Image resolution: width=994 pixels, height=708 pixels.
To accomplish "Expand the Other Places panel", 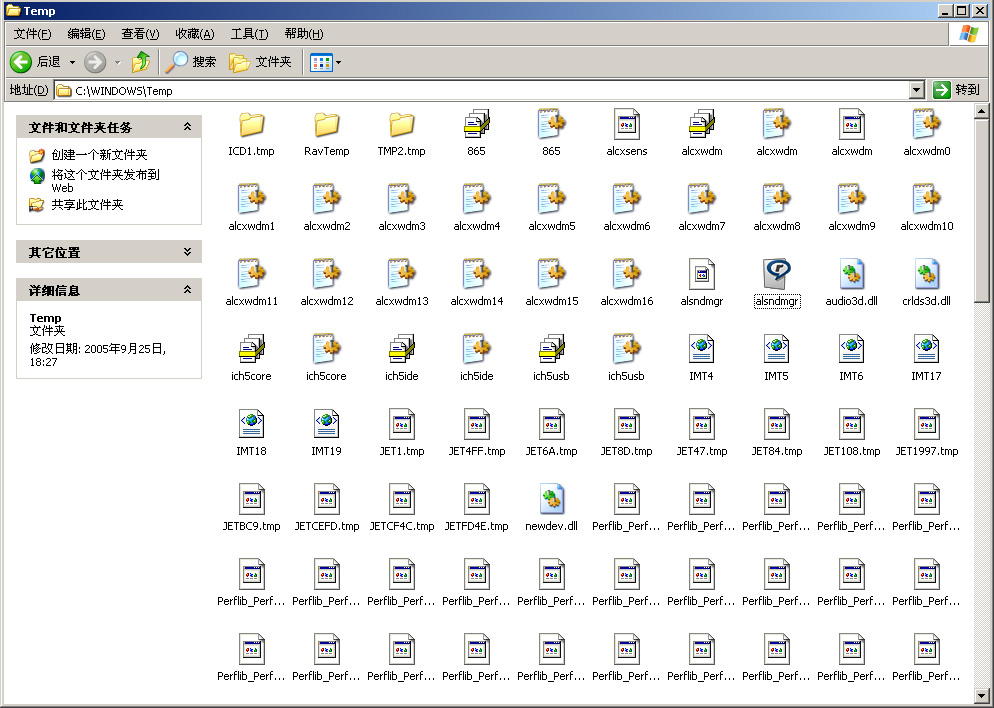I will pos(187,252).
